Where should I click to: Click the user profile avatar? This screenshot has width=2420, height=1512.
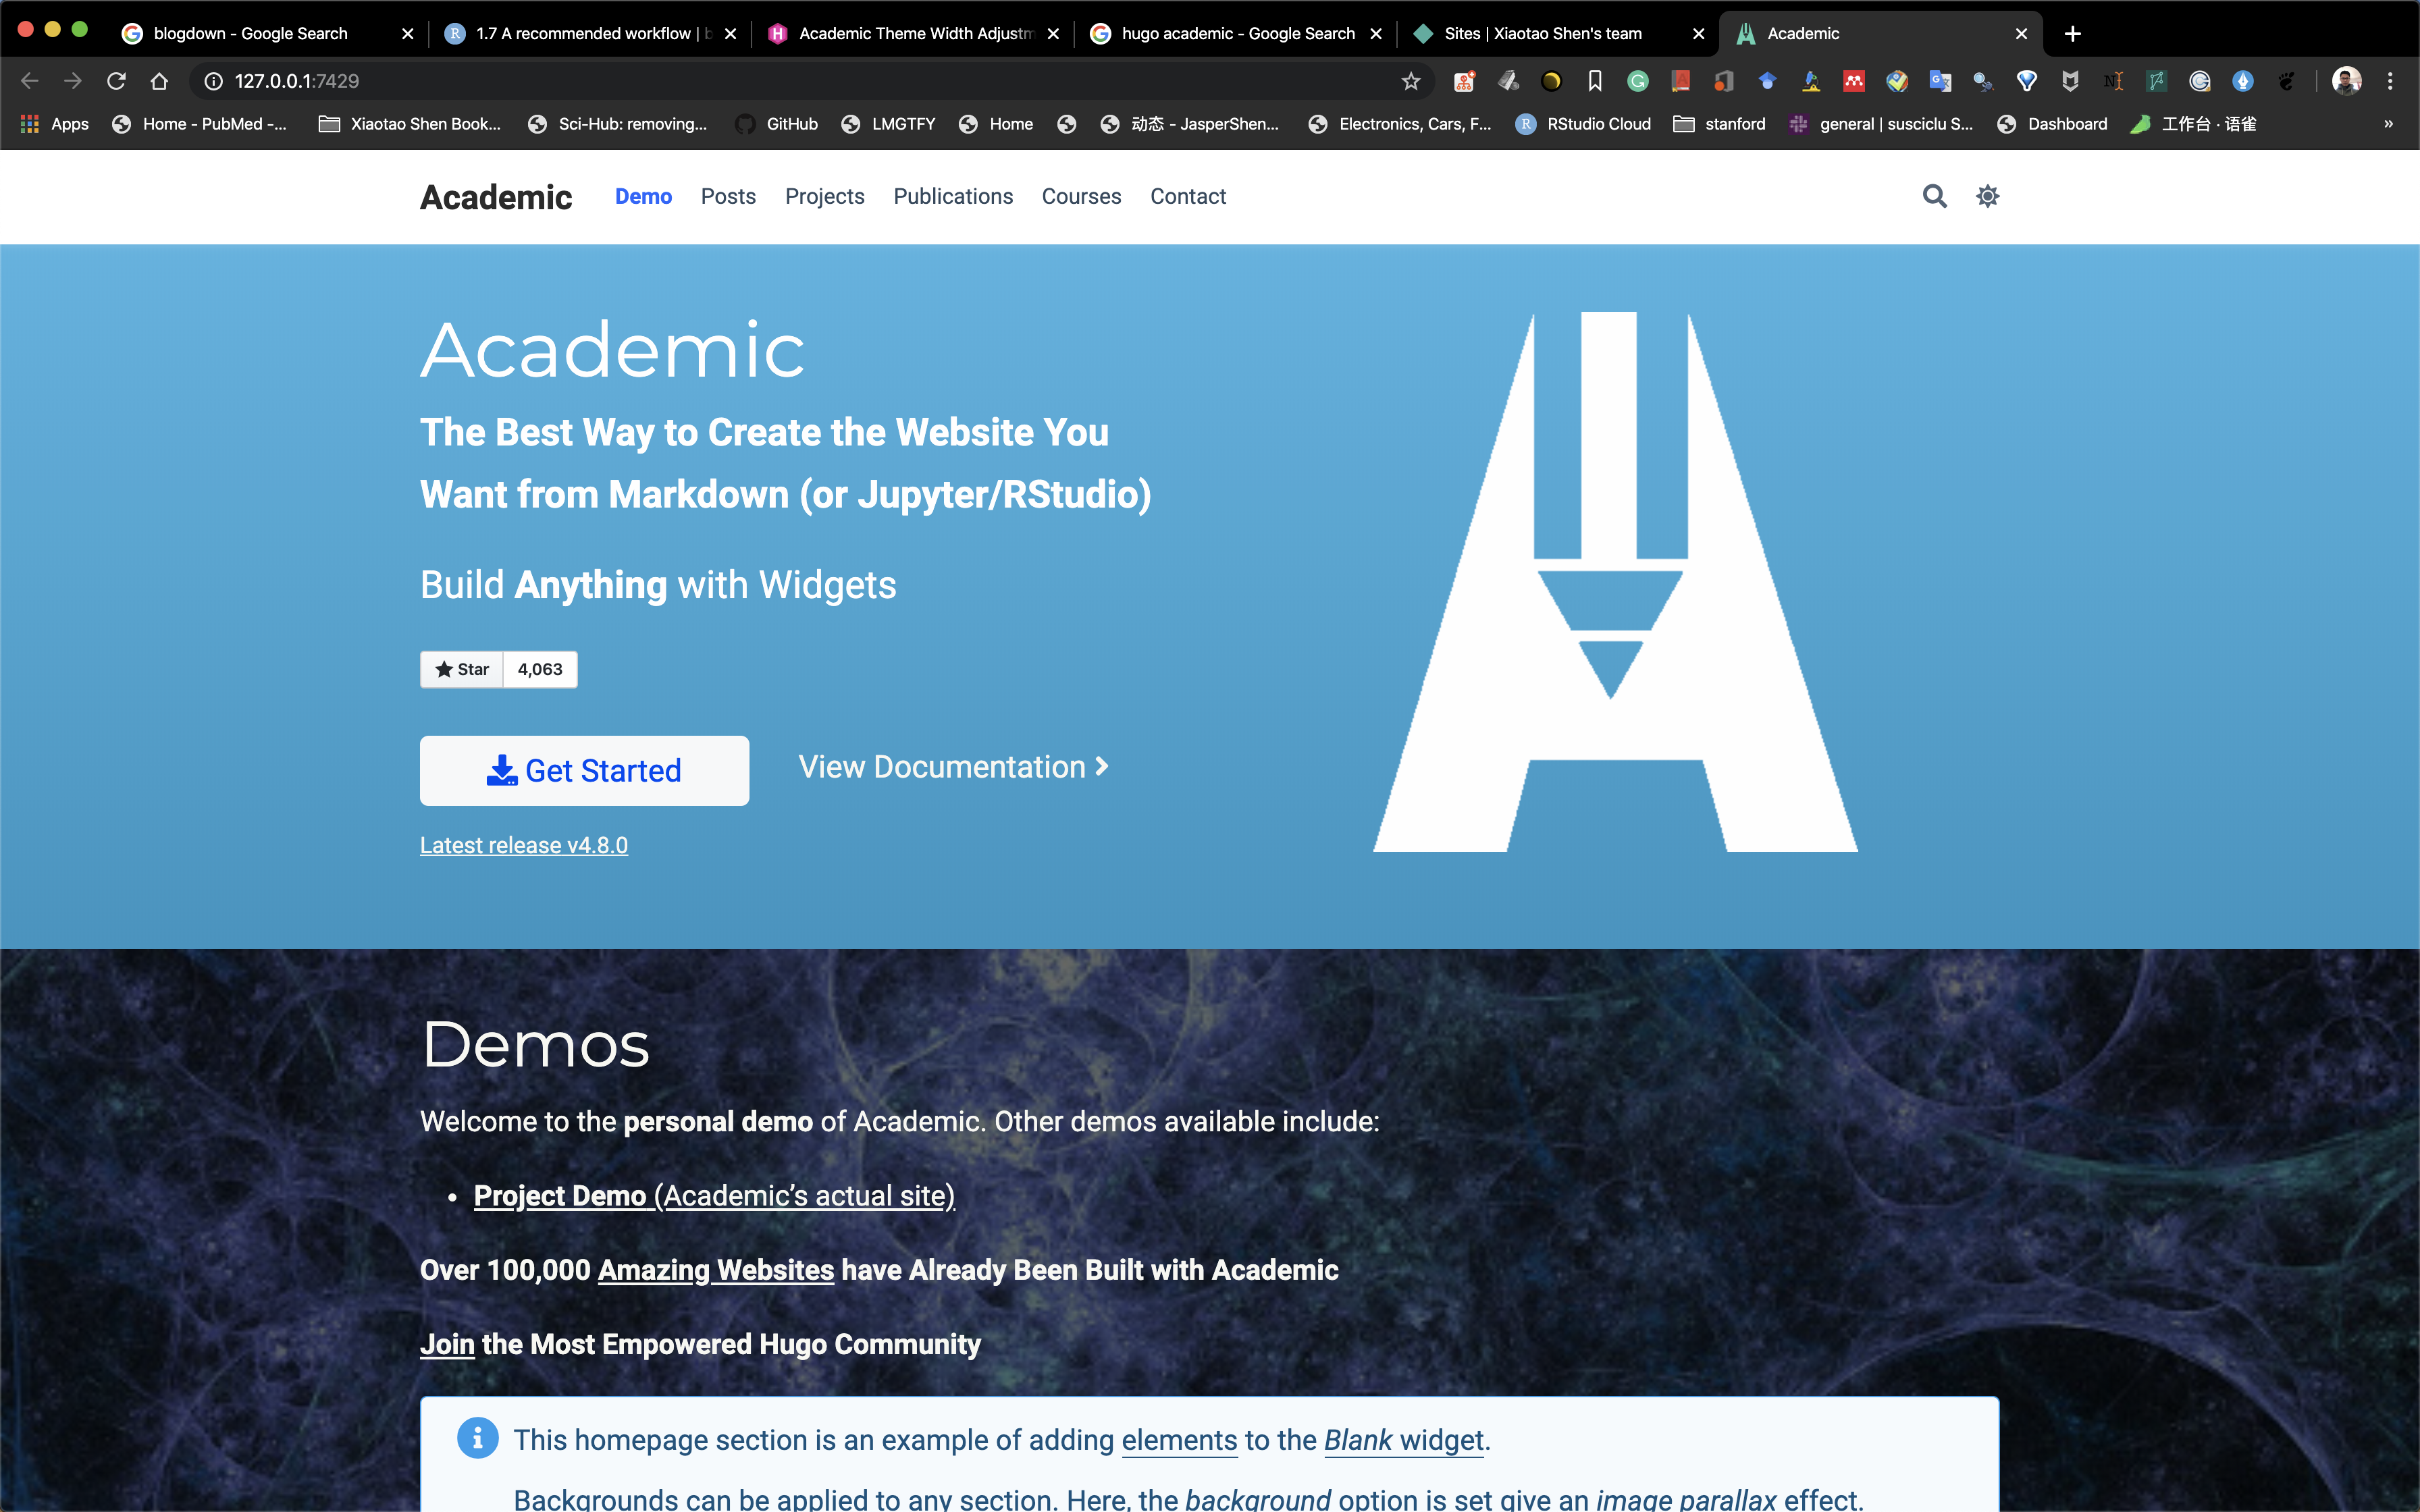pos(2346,81)
